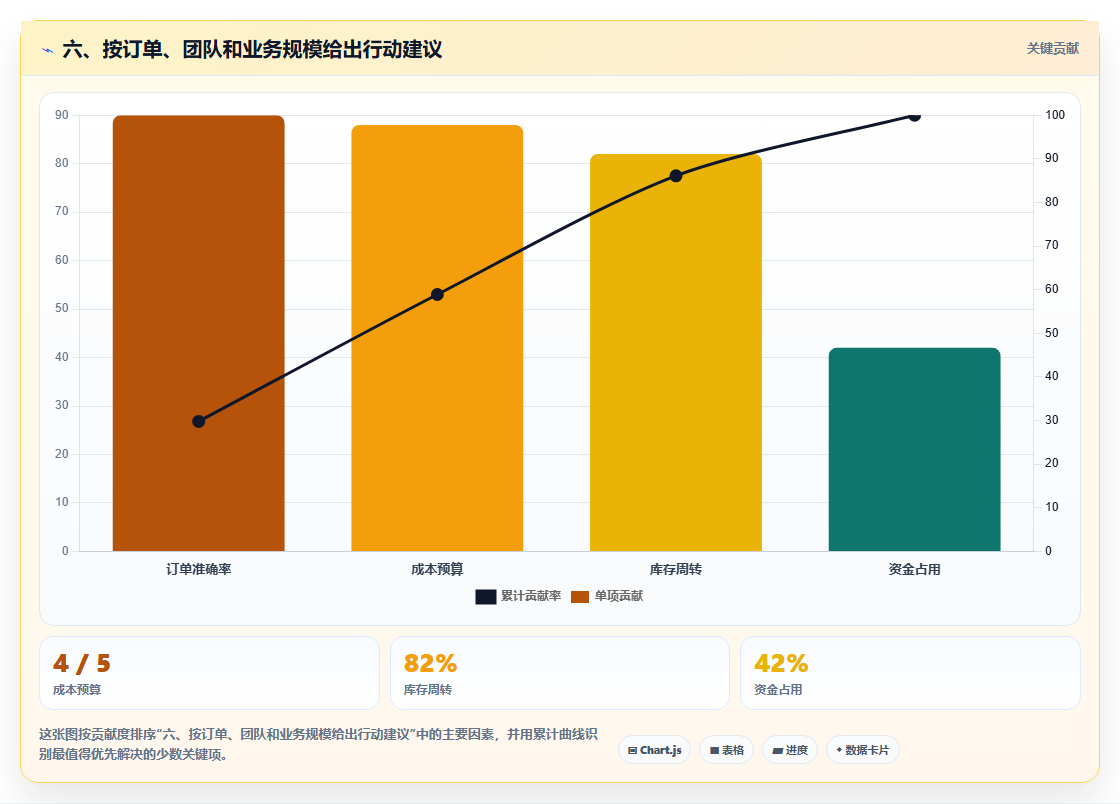Click the diamond icon in the 数据卡片 tag
This screenshot has width=1120, height=804.
(839, 750)
